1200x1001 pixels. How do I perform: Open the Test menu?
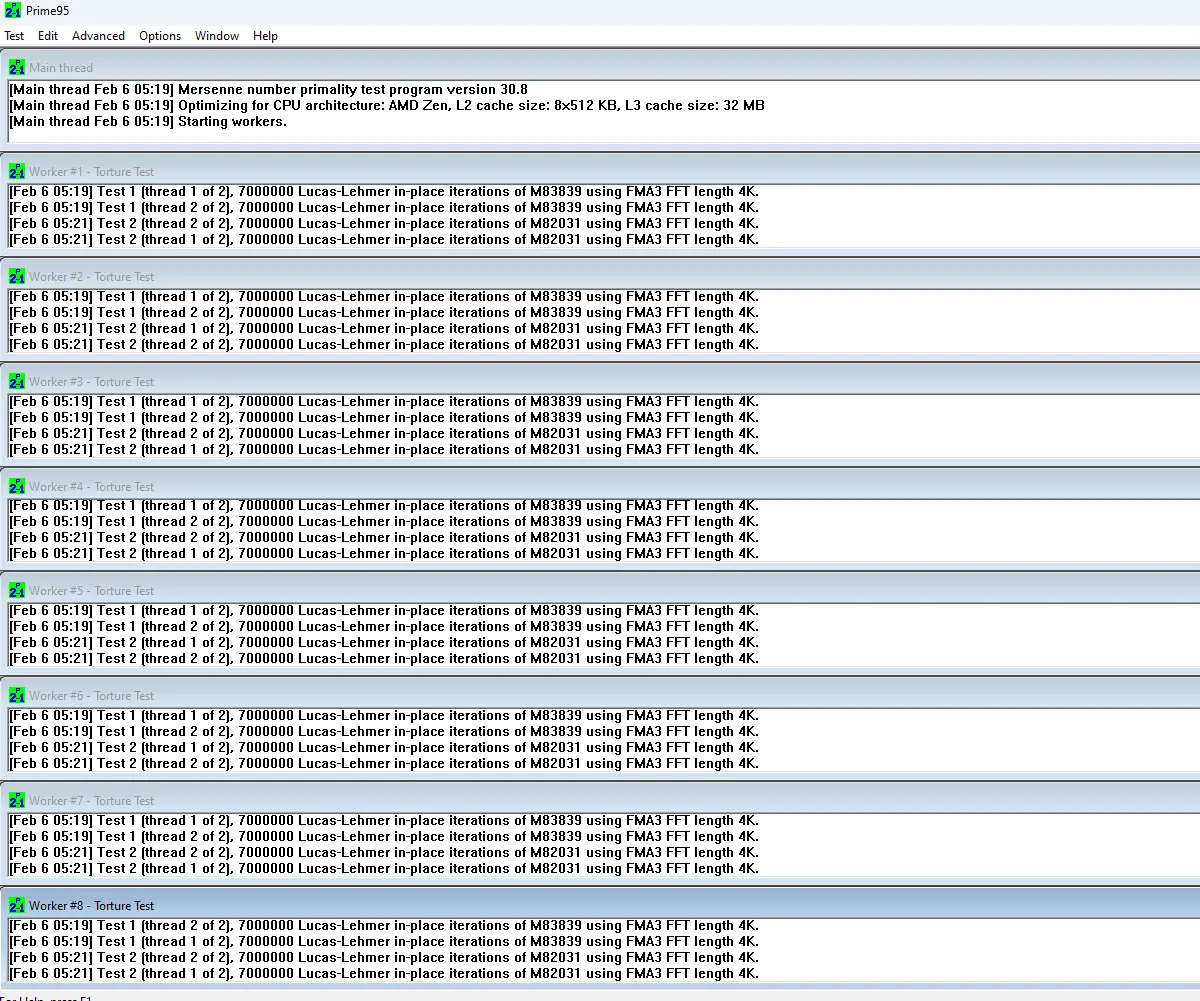click(x=14, y=36)
